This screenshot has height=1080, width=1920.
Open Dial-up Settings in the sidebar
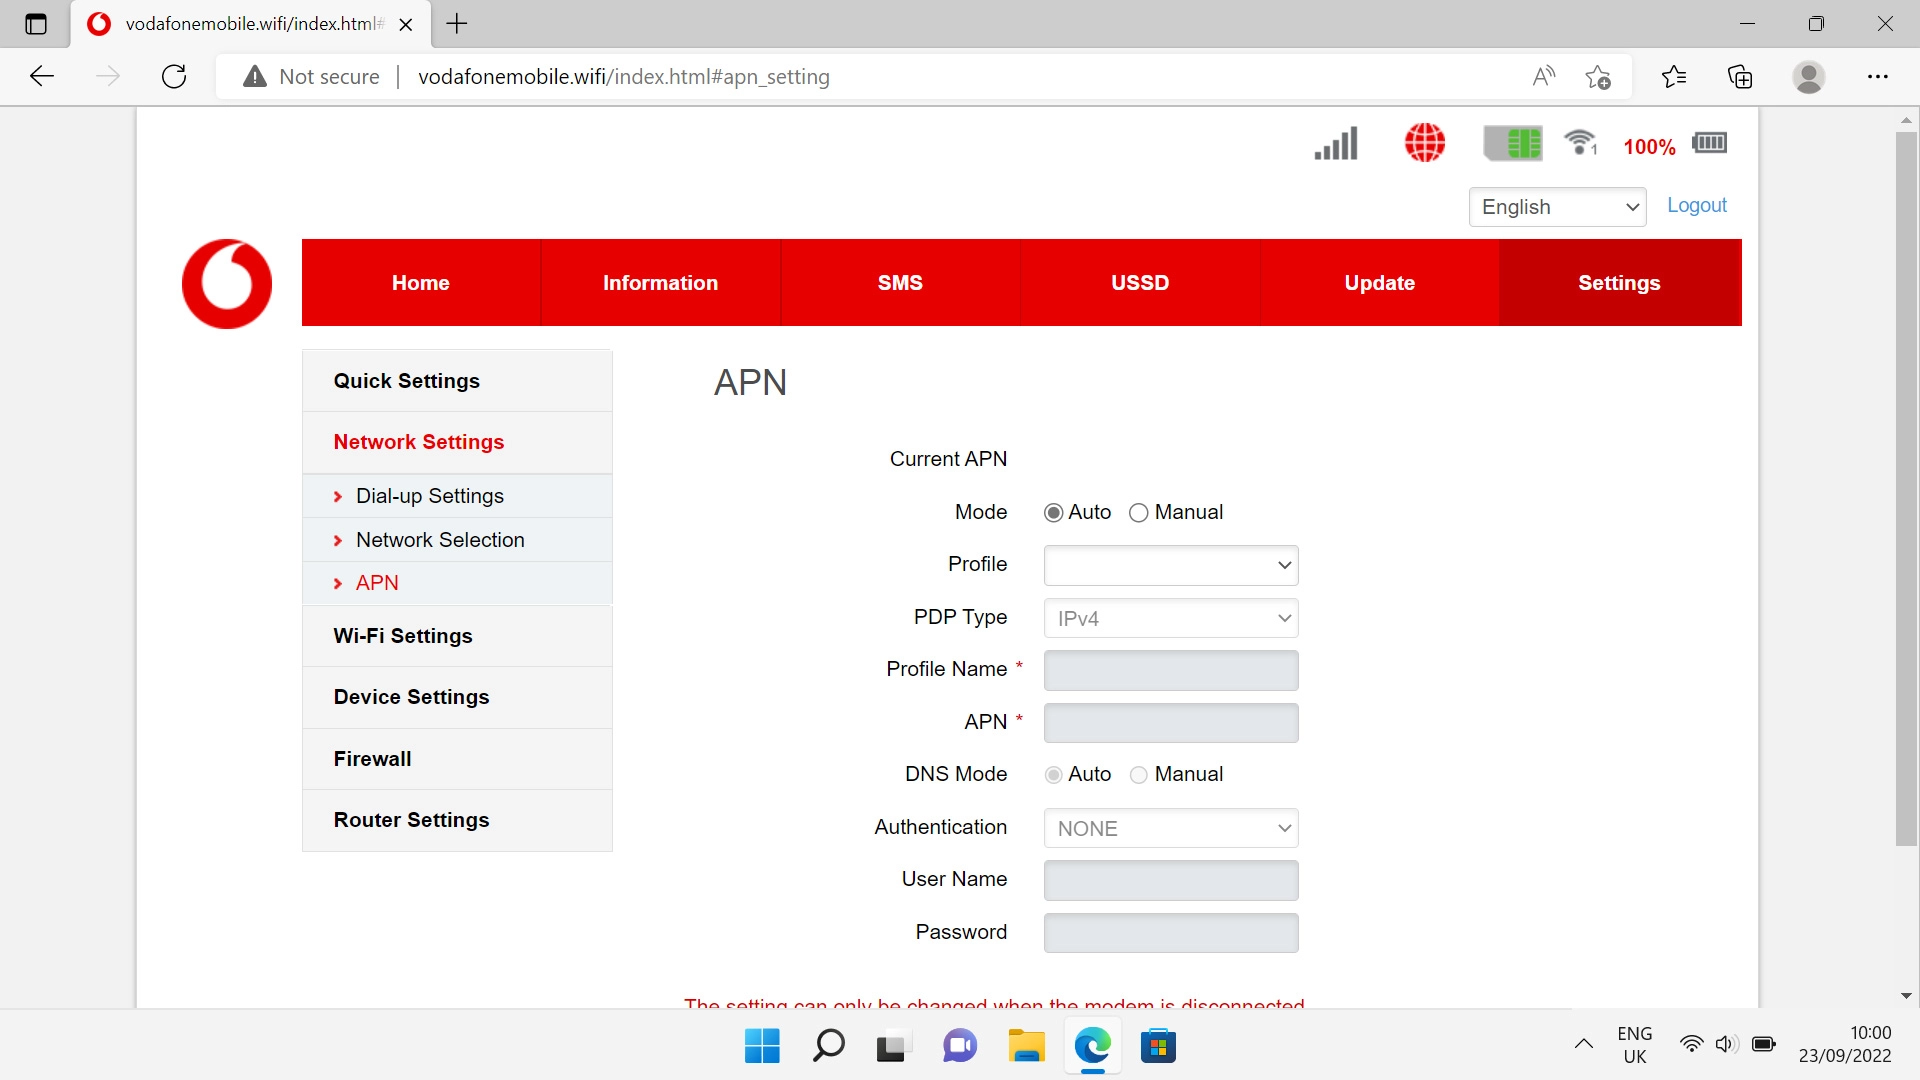(429, 496)
